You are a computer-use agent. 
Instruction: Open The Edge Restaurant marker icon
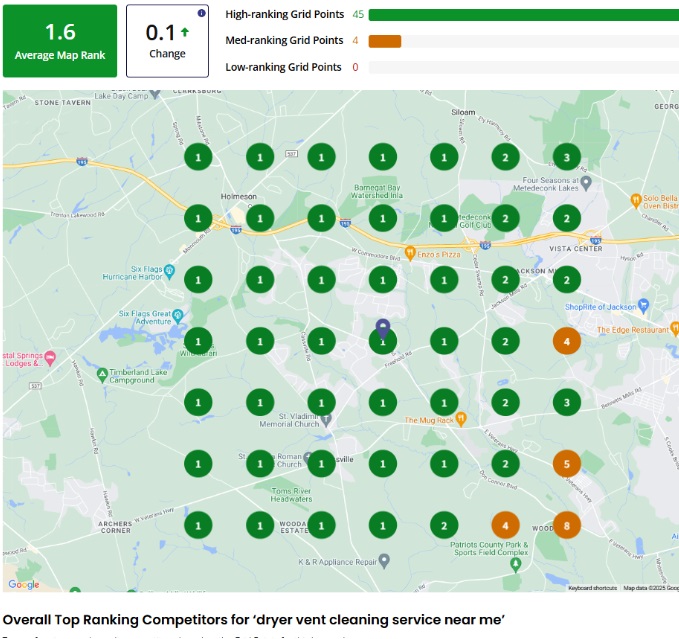[674, 329]
